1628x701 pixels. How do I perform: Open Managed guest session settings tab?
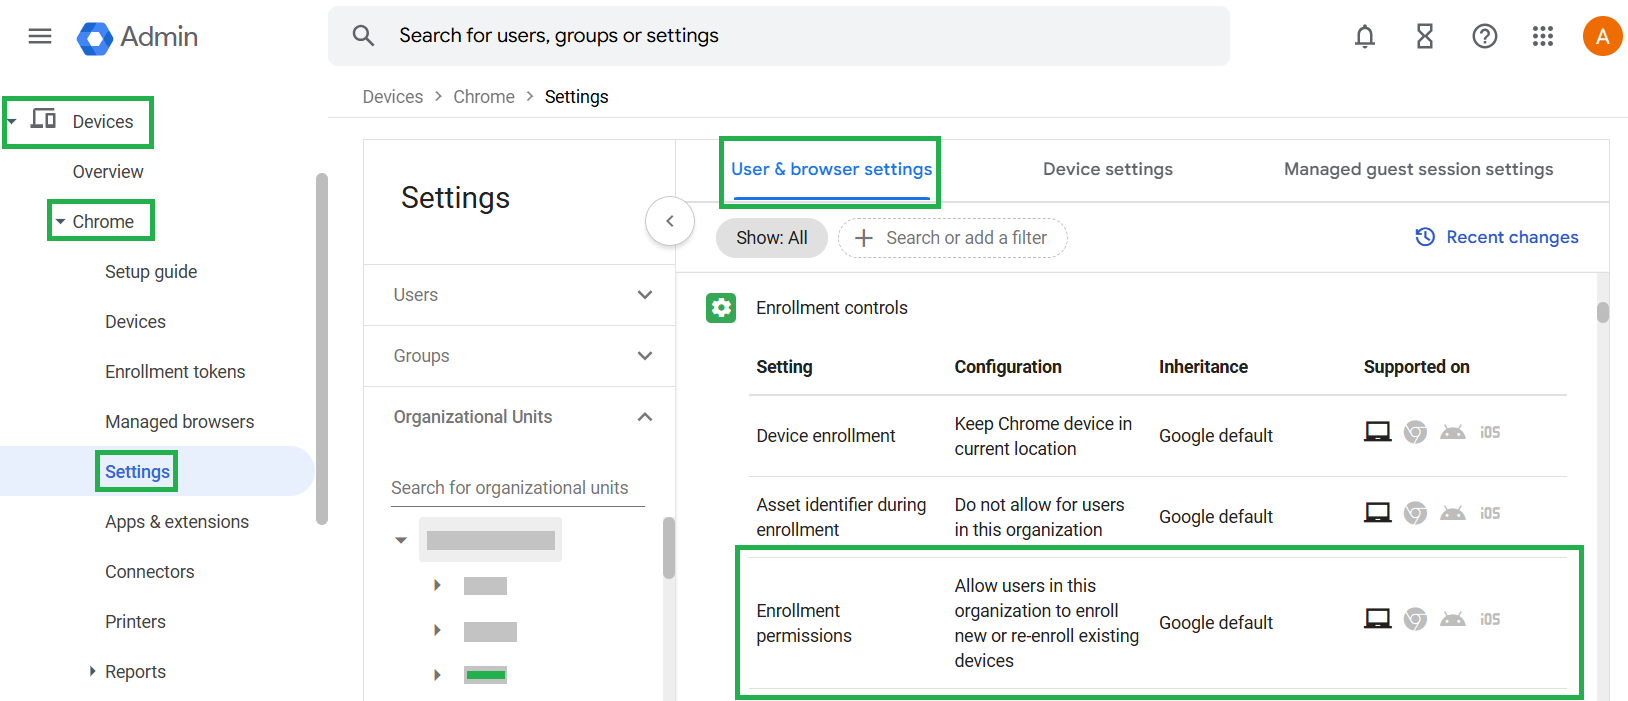1419,170
